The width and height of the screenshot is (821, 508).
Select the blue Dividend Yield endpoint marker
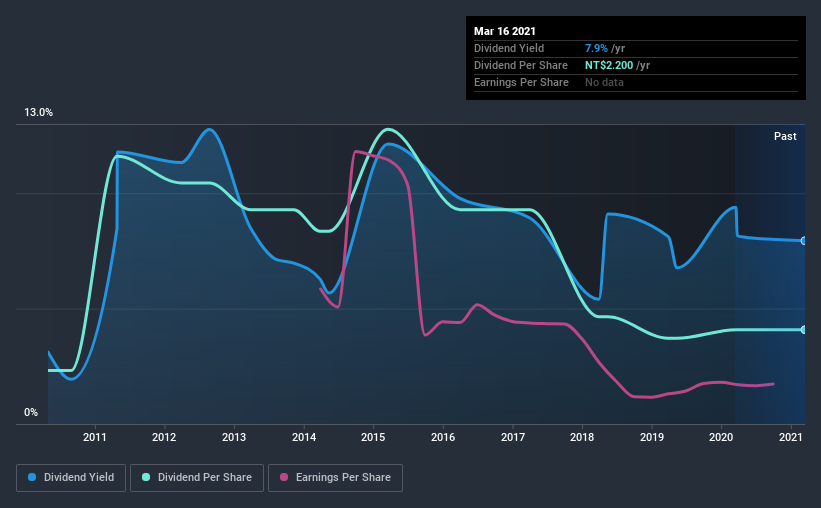[x=803, y=241]
